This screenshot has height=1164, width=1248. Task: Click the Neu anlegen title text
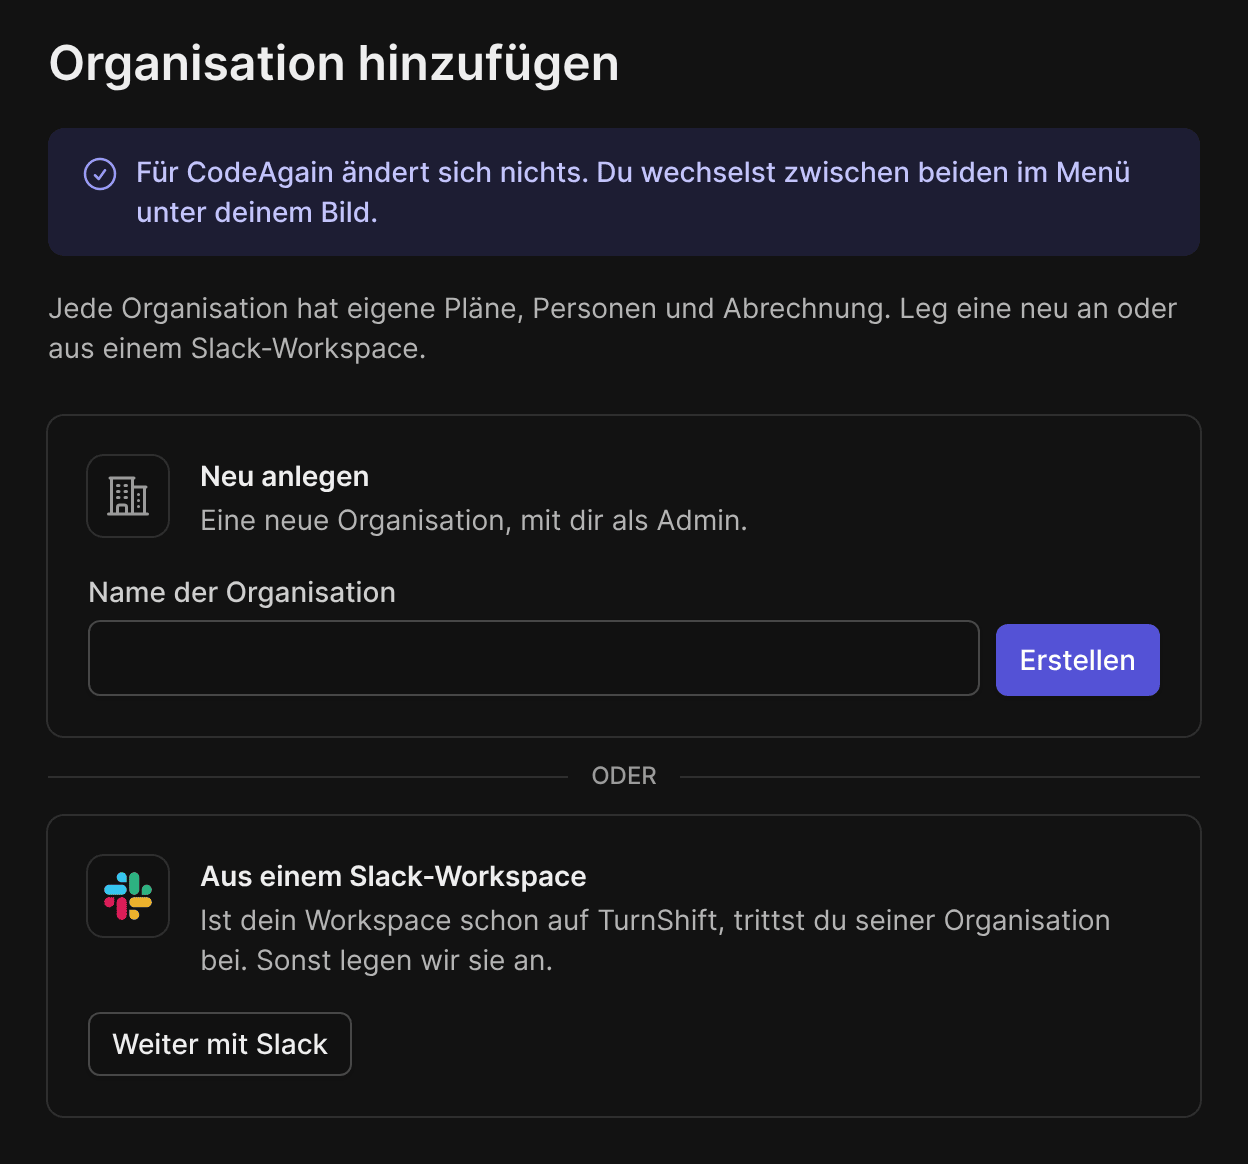pyautogui.click(x=285, y=476)
